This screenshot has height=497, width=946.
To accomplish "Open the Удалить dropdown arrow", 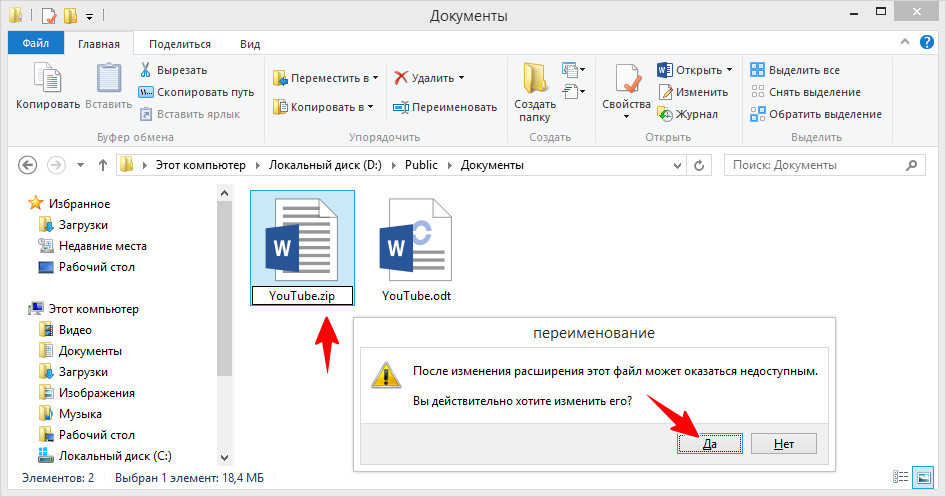I will (x=462, y=78).
